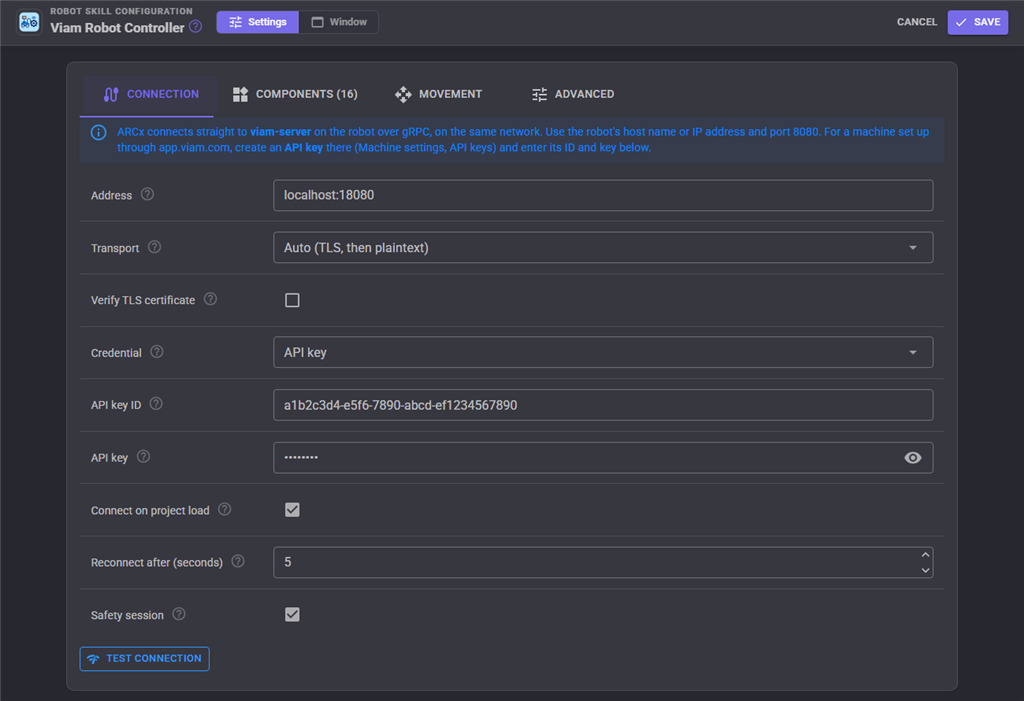
Task: Click the help icon beside the API key label
Action: tap(144, 457)
